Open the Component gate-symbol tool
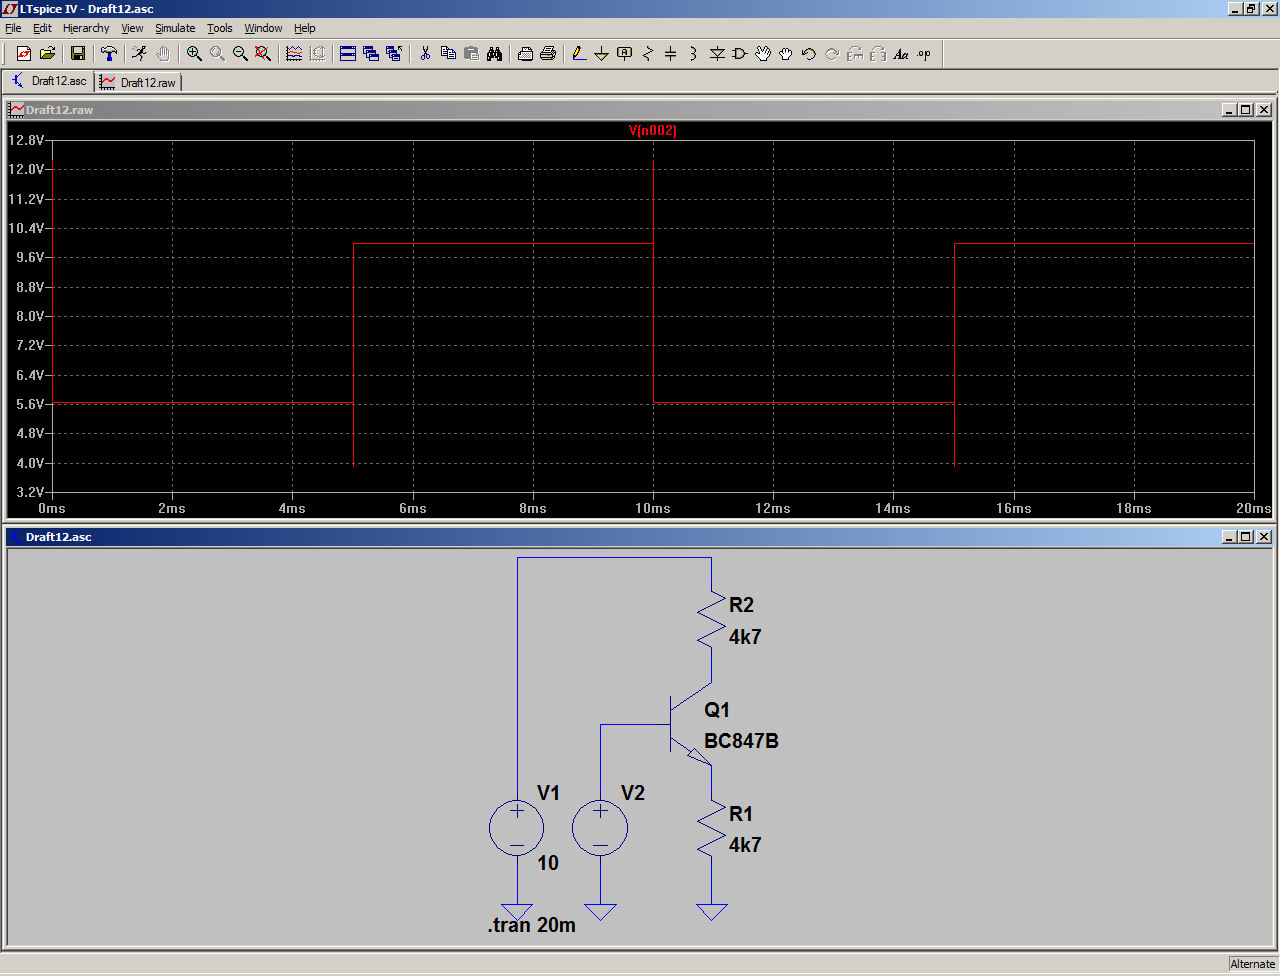The width and height of the screenshot is (1280, 976). pyautogui.click(x=740, y=54)
